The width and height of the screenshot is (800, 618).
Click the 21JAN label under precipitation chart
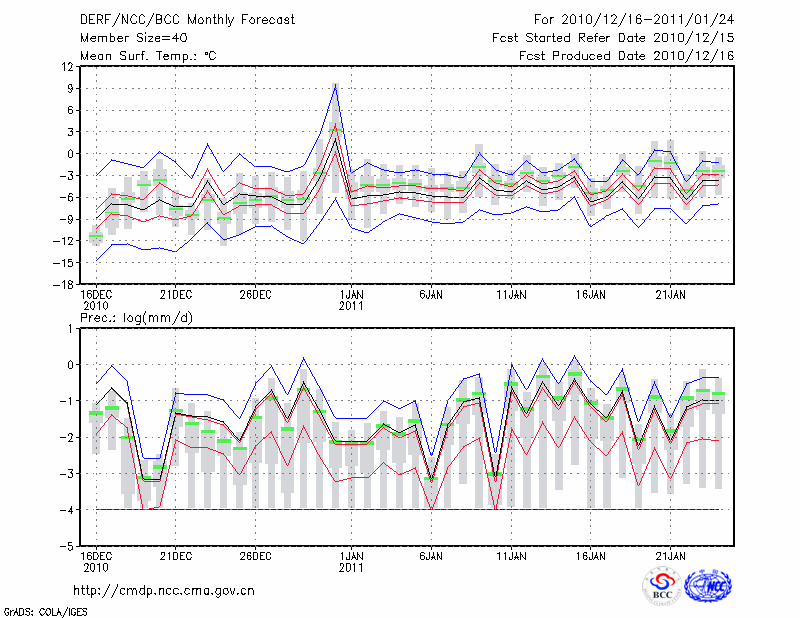click(x=670, y=554)
